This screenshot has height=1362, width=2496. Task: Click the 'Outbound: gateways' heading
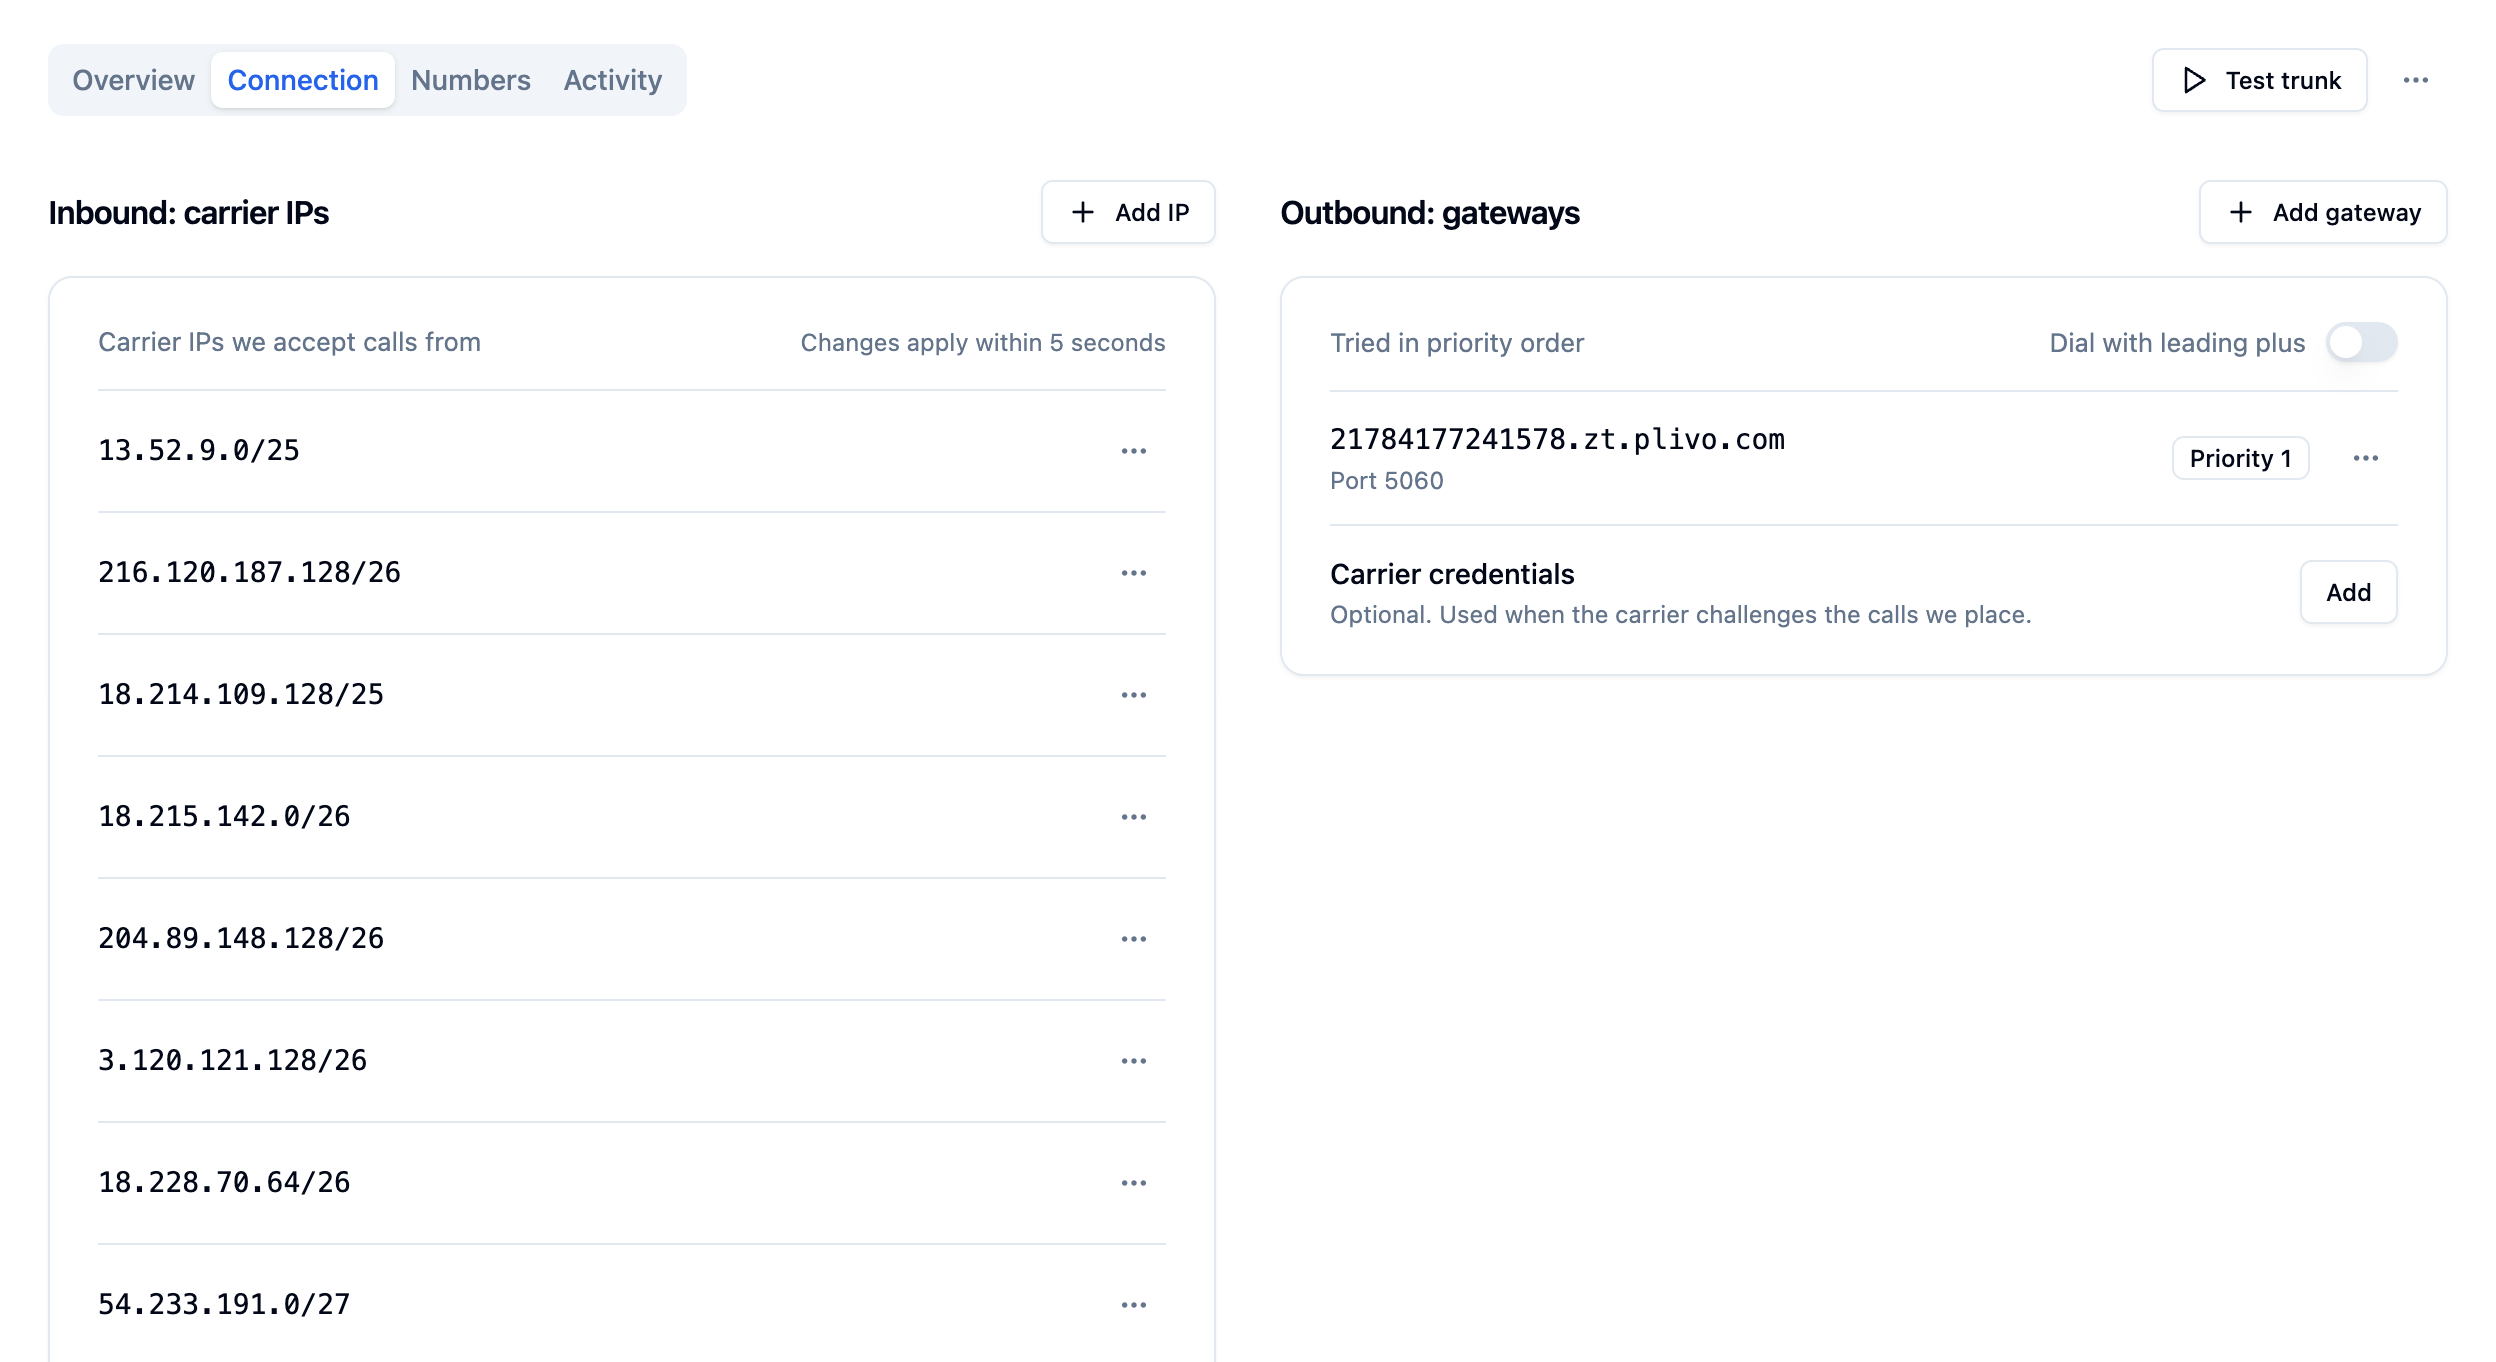[1430, 213]
